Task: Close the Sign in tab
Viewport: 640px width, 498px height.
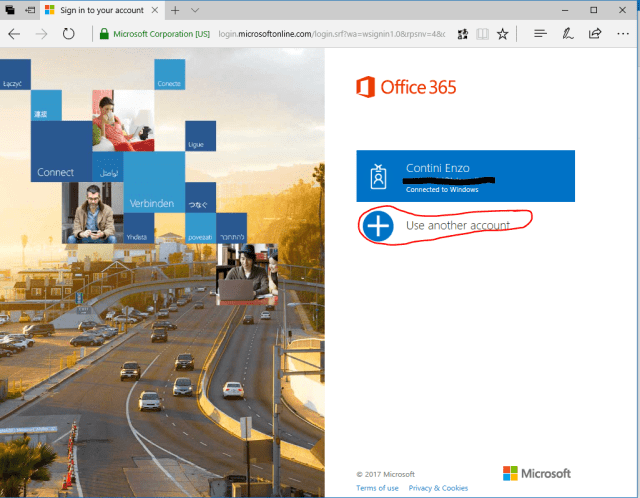Action: click(x=155, y=10)
